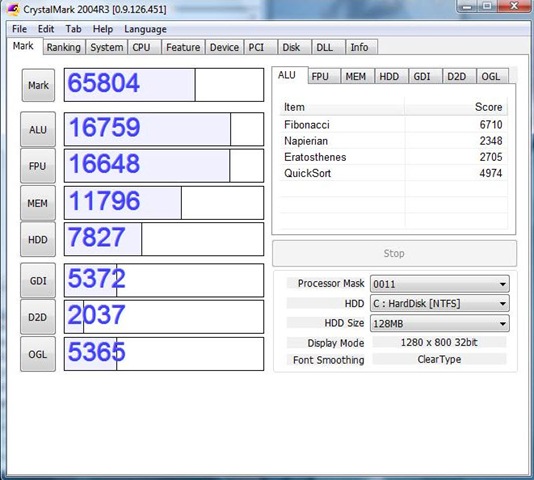Click the Font Smoothing value ClearType
The width and height of the screenshot is (534, 480).
(x=439, y=359)
